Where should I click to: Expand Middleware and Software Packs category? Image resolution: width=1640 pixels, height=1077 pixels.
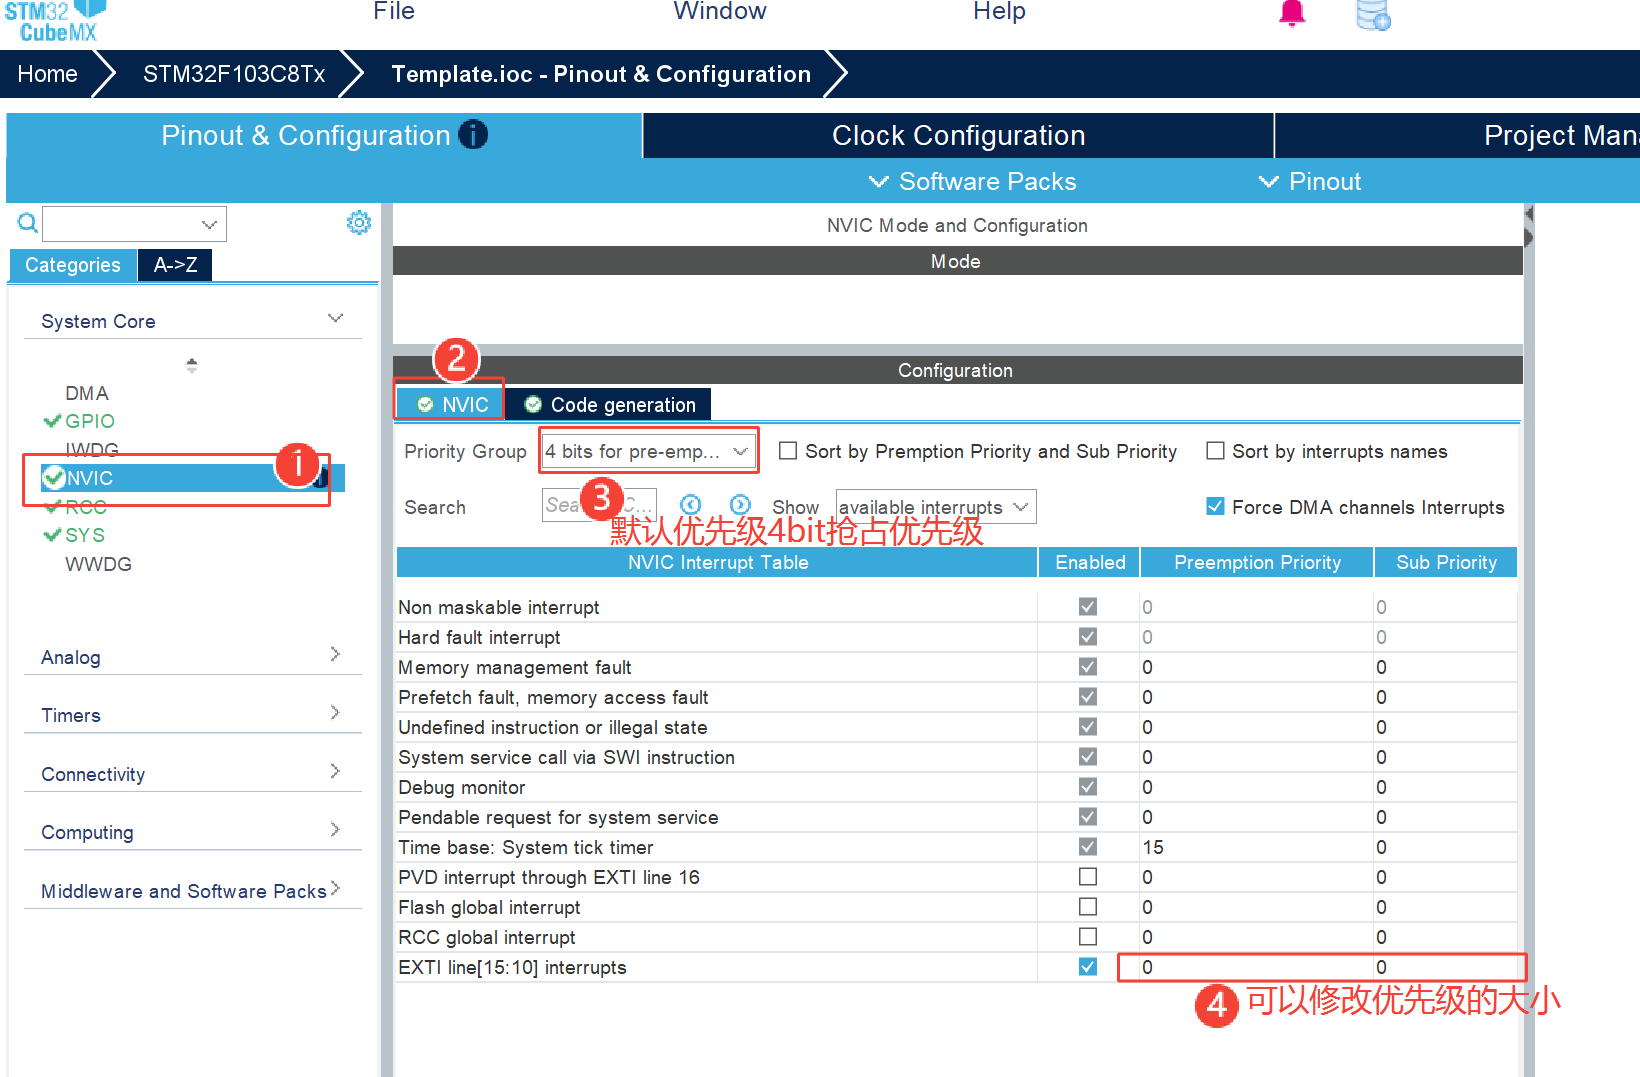[335, 888]
